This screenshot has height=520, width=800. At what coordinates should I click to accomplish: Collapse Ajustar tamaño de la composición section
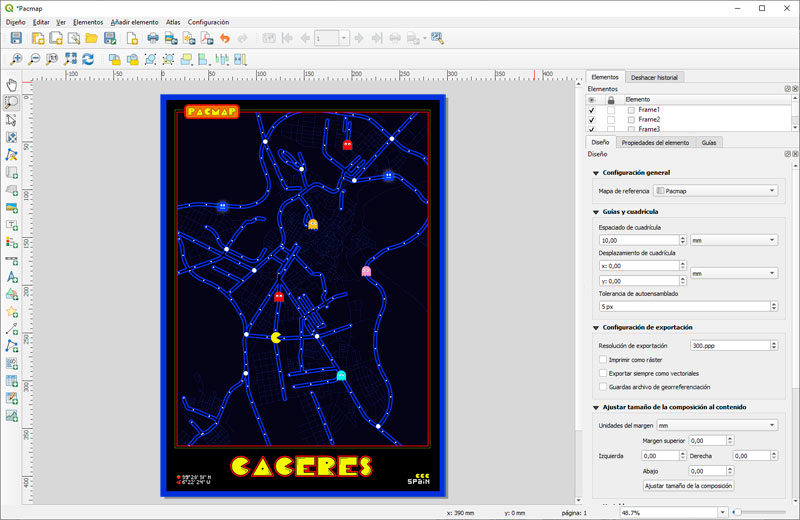(x=595, y=407)
